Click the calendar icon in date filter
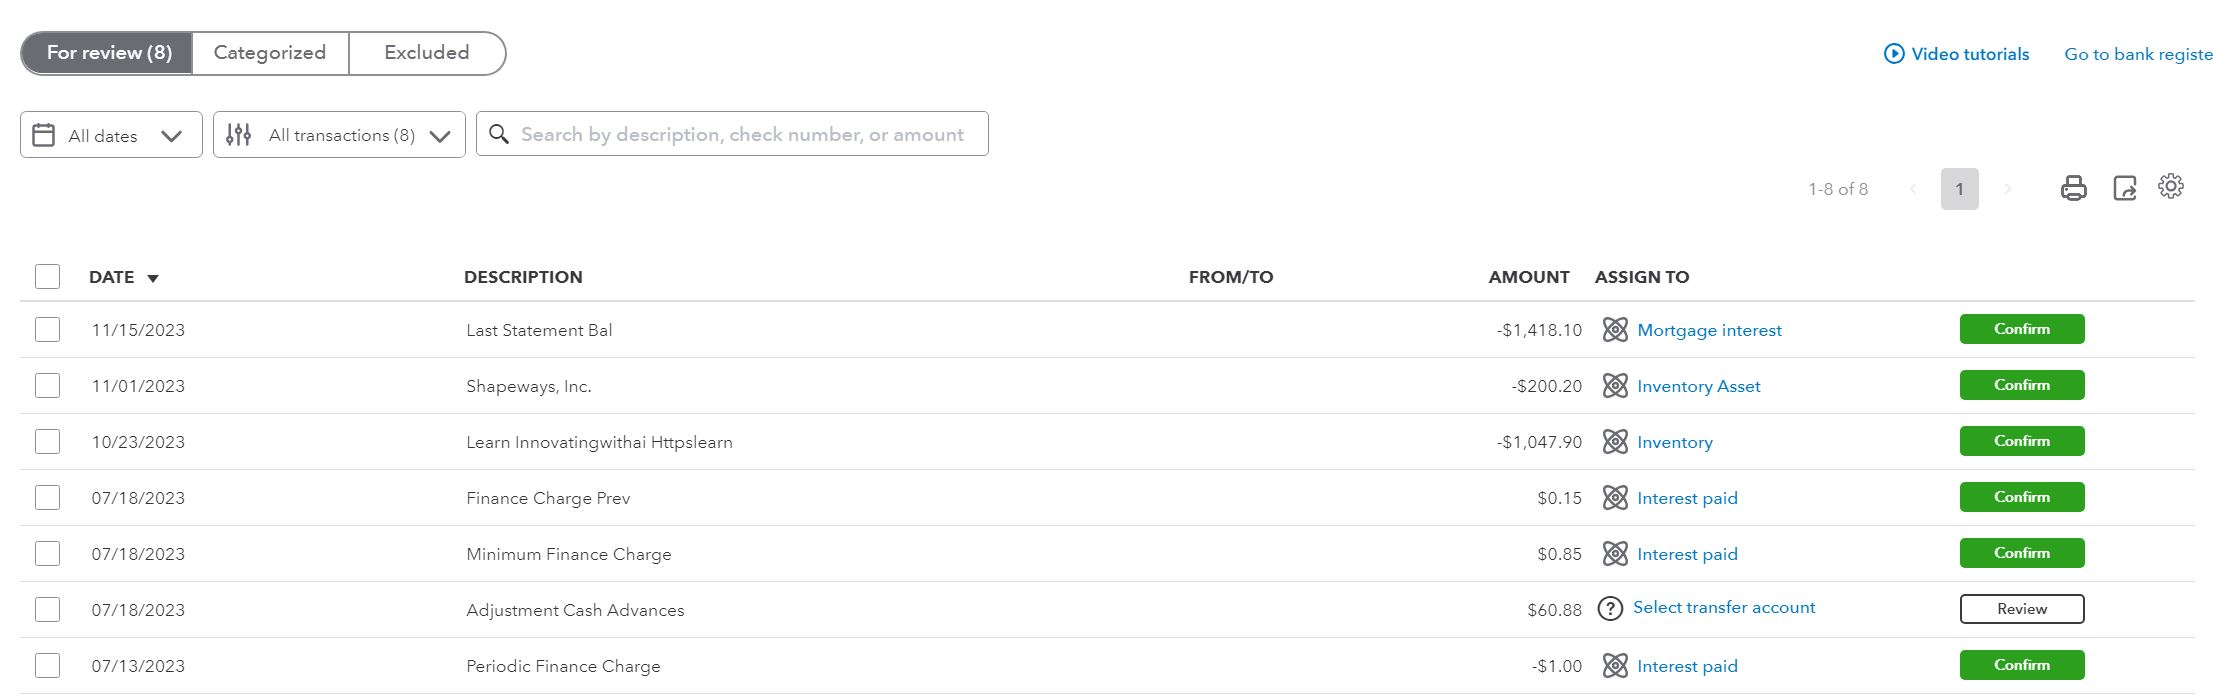Viewport: 2213px width, 697px height. (43, 135)
